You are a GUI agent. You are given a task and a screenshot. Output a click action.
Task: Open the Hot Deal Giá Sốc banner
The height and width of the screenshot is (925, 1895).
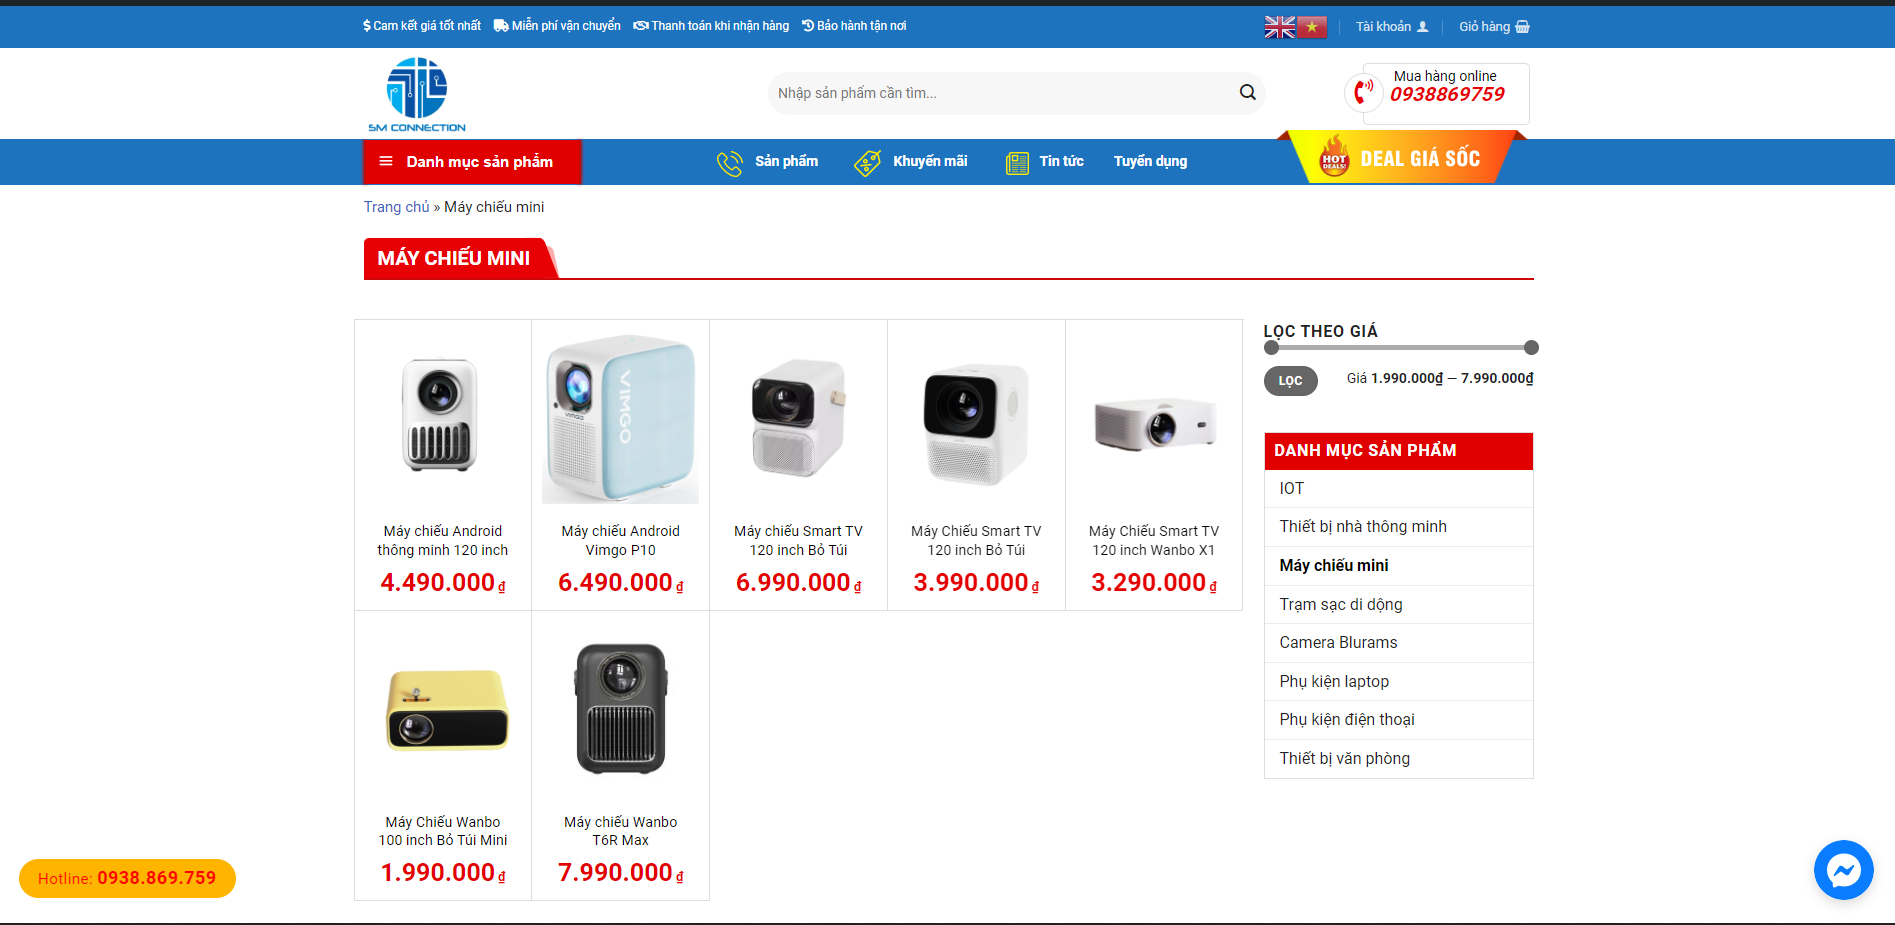[1401, 159]
